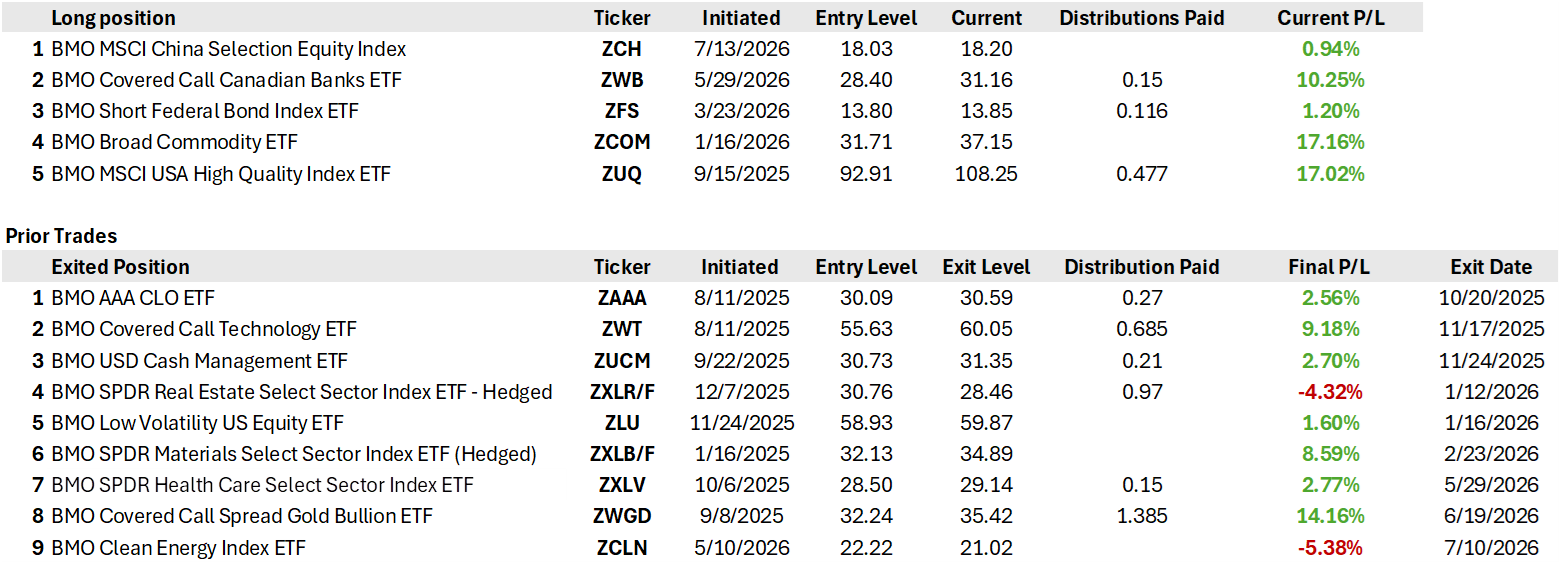
Task: Select the 1.385 distribution paid value
Action: pyautogui.click(x=1141, y=516)
